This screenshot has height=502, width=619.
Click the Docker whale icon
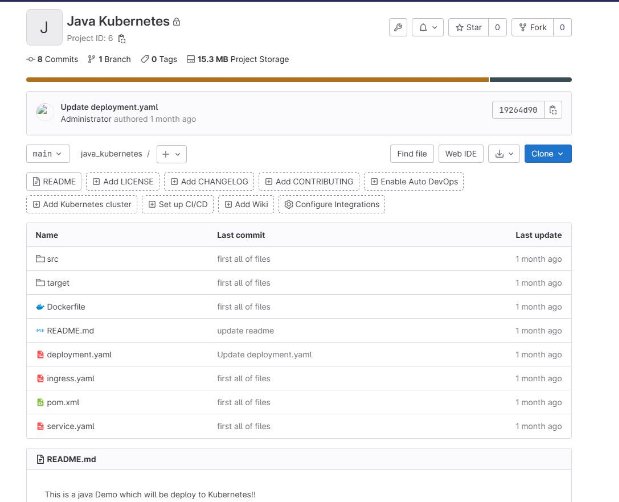(x=40, y=307)
